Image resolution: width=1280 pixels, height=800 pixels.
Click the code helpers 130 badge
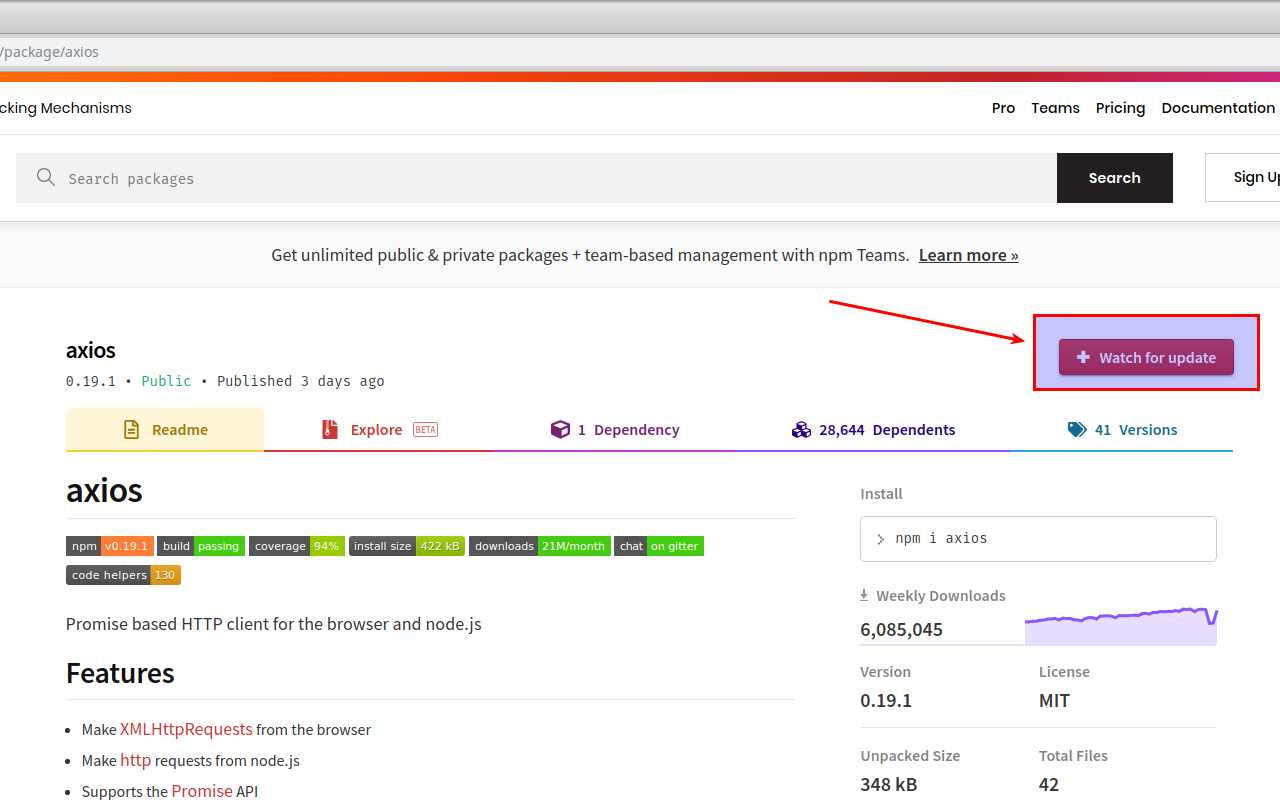[123, 575]
